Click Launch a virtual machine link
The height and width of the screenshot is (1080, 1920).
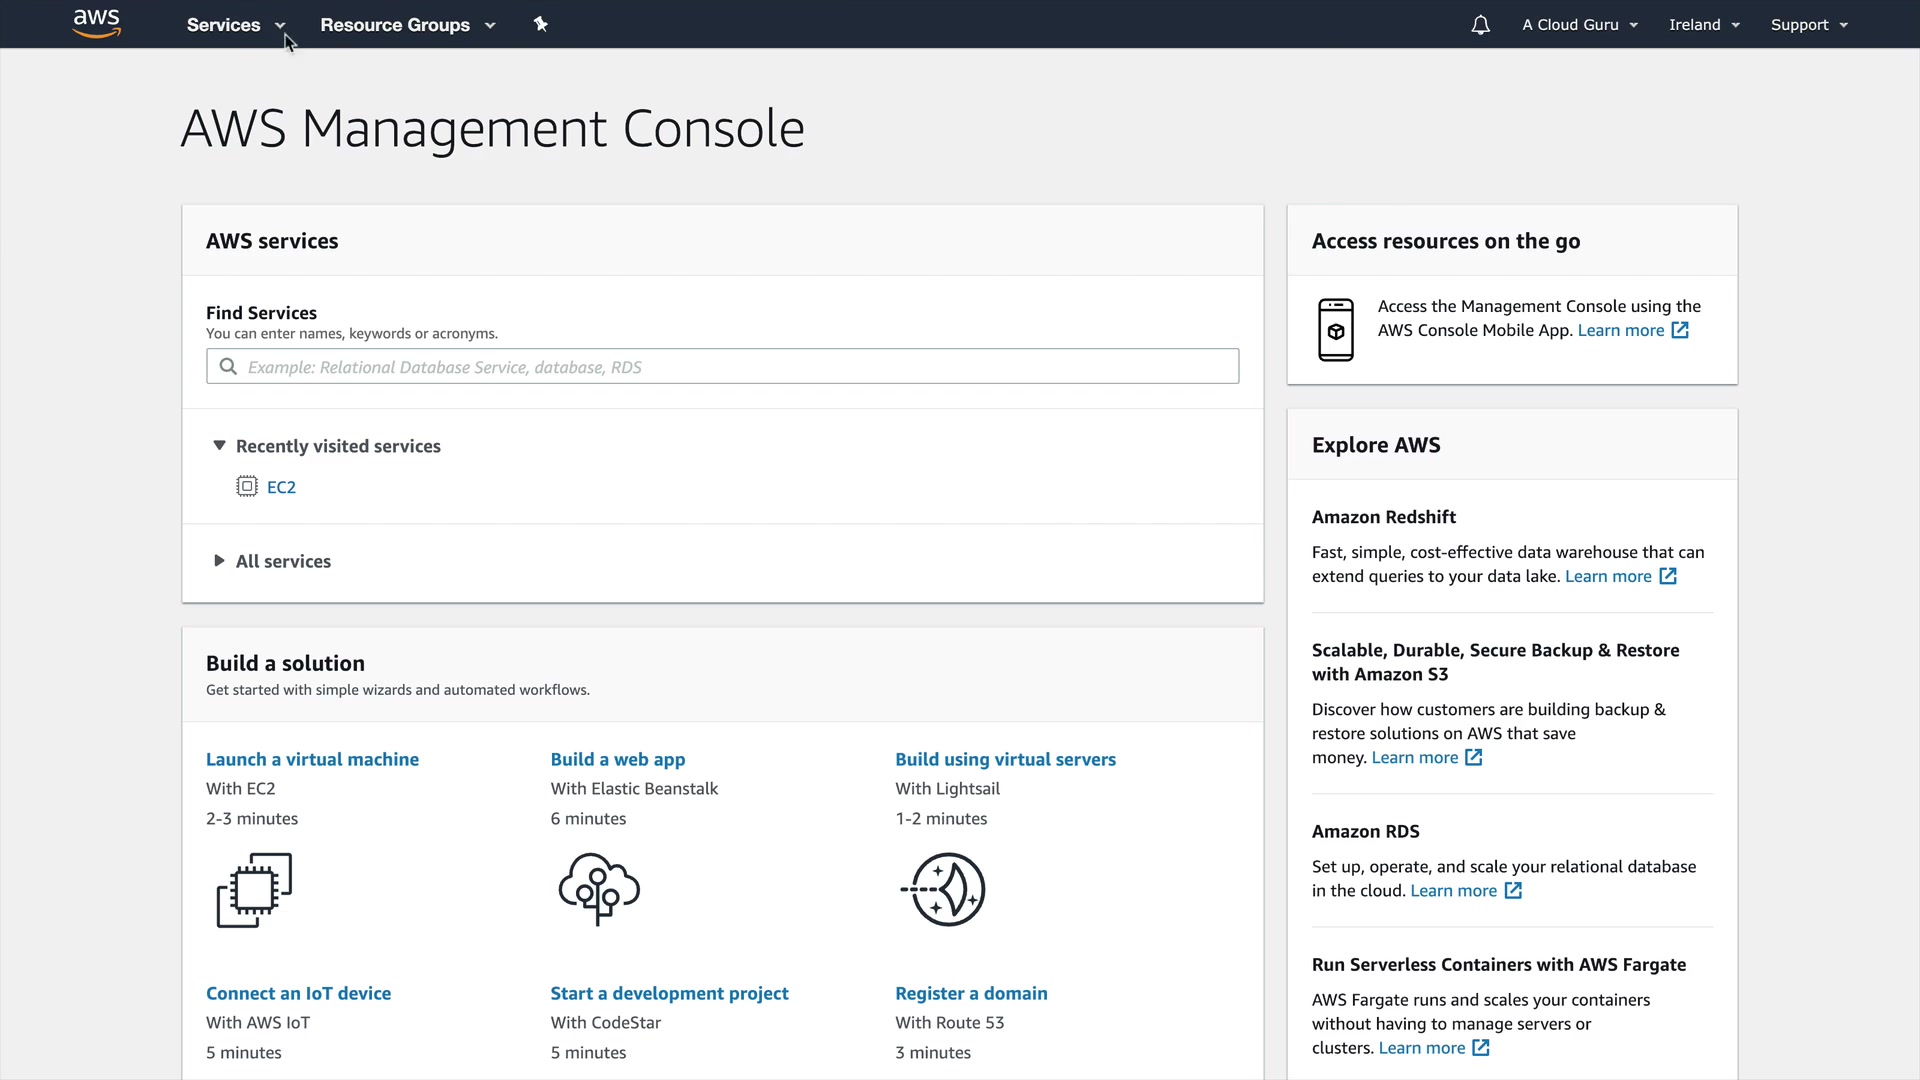tap(312, 759)
